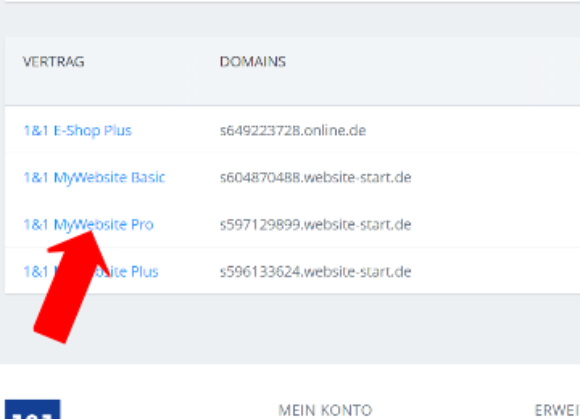Click the s596133624.website-start.de domain entry
The height and width of the screenshot is (419, 580).
(x=316, y=272)
